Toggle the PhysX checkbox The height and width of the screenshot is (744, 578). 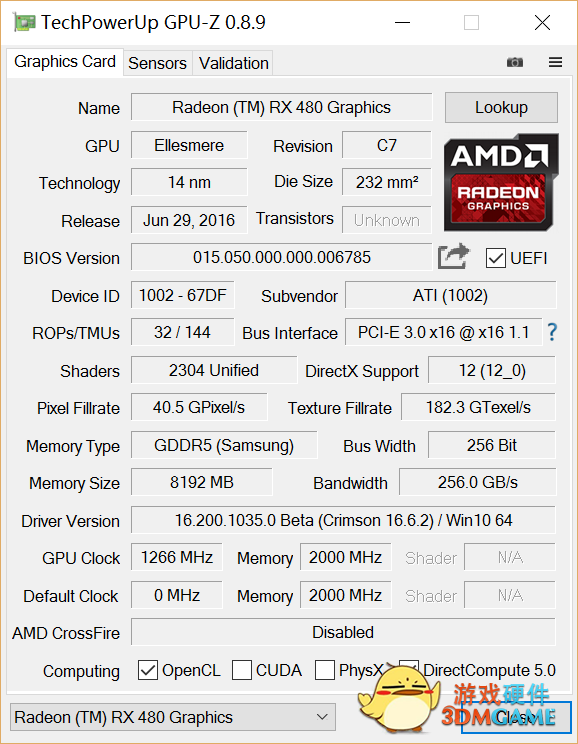[x=325, y=670]
